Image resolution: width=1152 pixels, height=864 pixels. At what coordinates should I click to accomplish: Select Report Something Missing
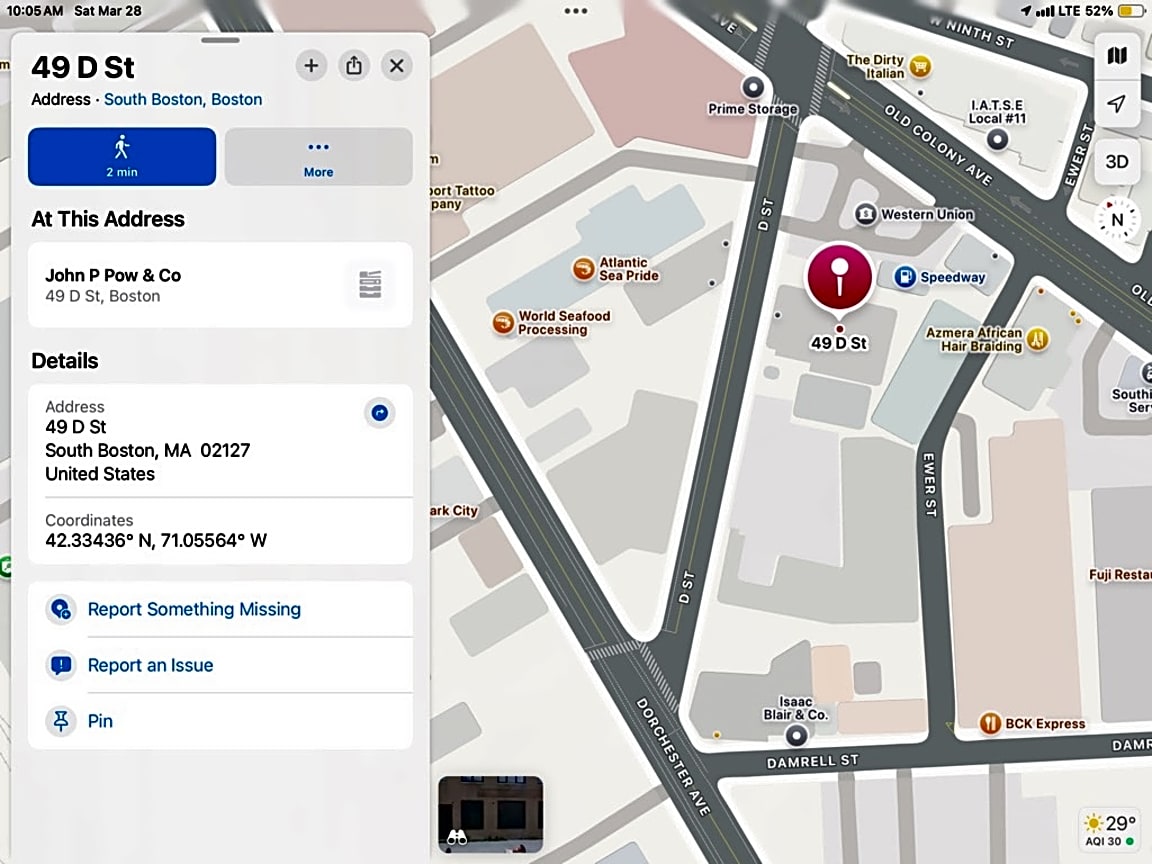tap(194, 609)
